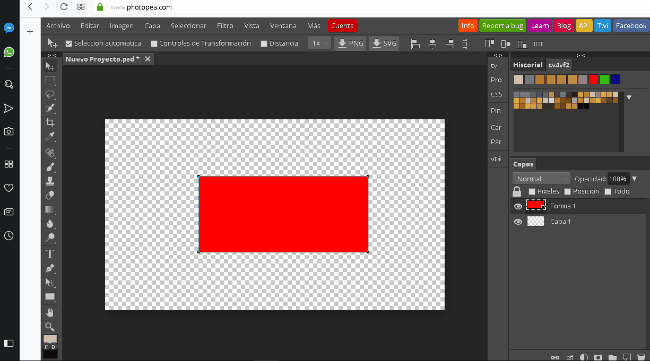Open Messenger in browser sidebar

(x=9, y=28)
